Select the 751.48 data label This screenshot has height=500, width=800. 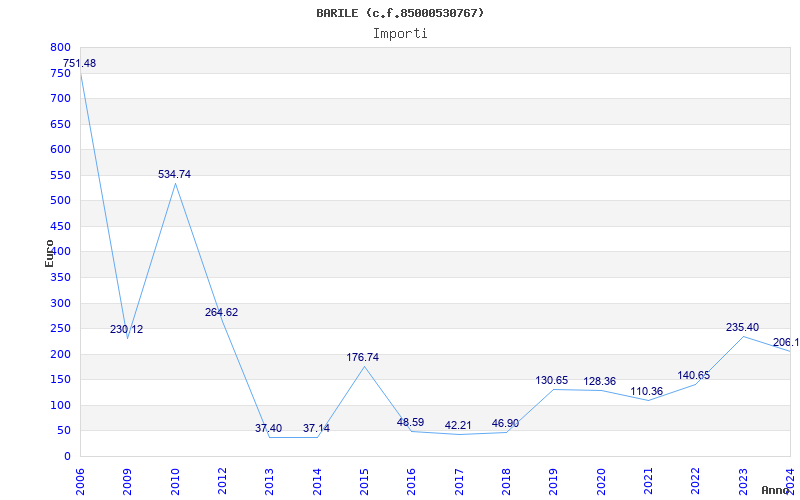pos(80,64)
